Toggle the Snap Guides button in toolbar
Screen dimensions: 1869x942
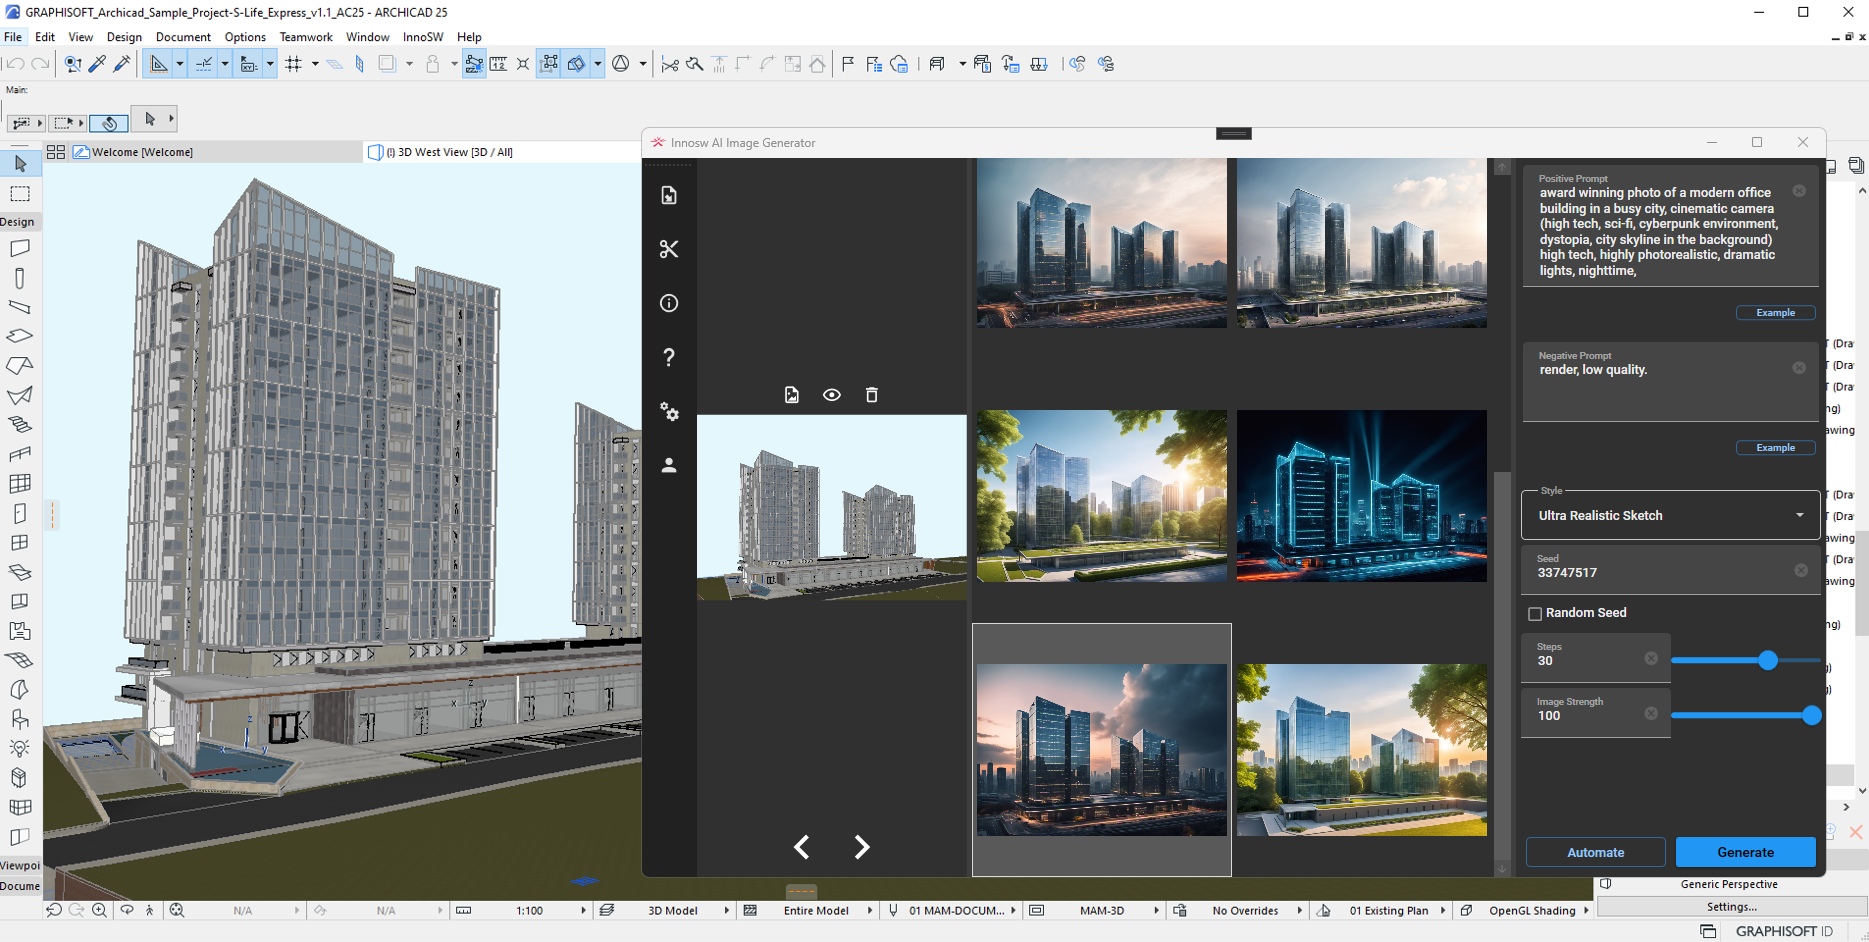tap(204, 64)
